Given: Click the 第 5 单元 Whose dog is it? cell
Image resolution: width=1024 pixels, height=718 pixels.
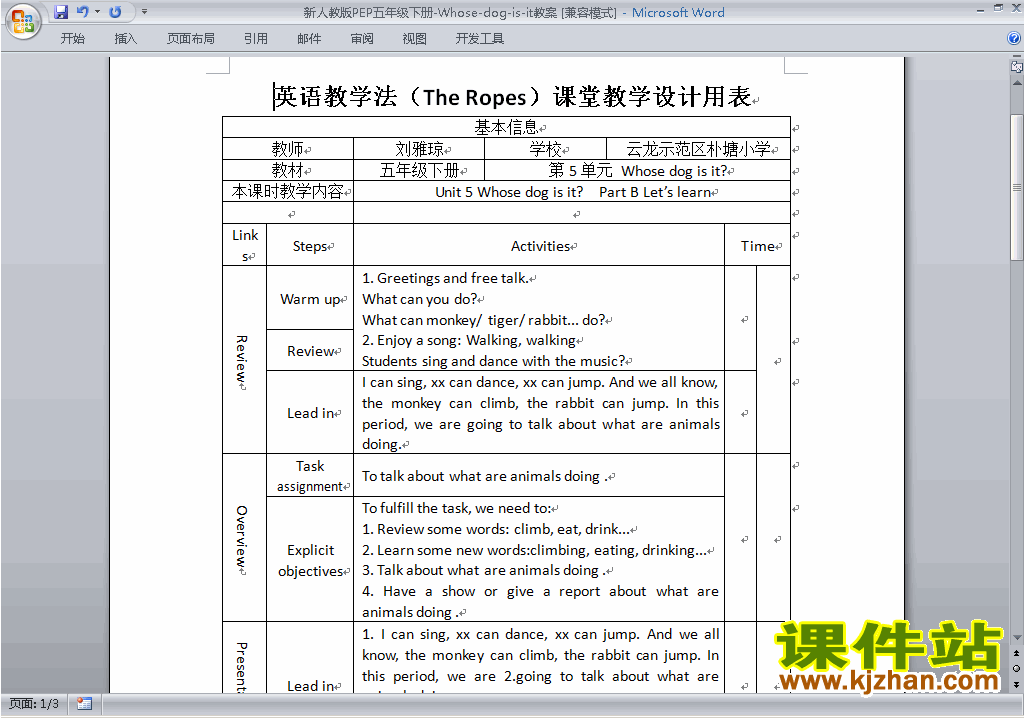Looking at the screenshot, I should pyautogui.click(x=637, y=171).
